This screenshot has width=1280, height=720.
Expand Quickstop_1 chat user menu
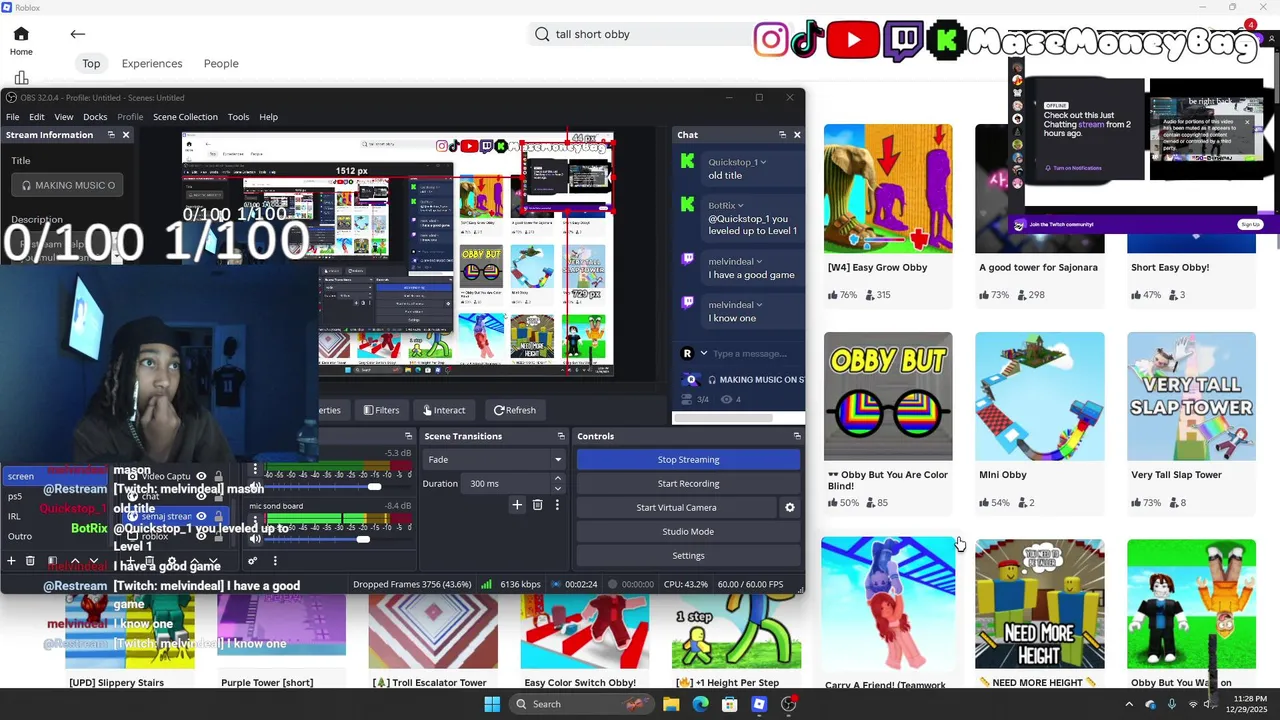pyautogui.click(x=763, y=162)
